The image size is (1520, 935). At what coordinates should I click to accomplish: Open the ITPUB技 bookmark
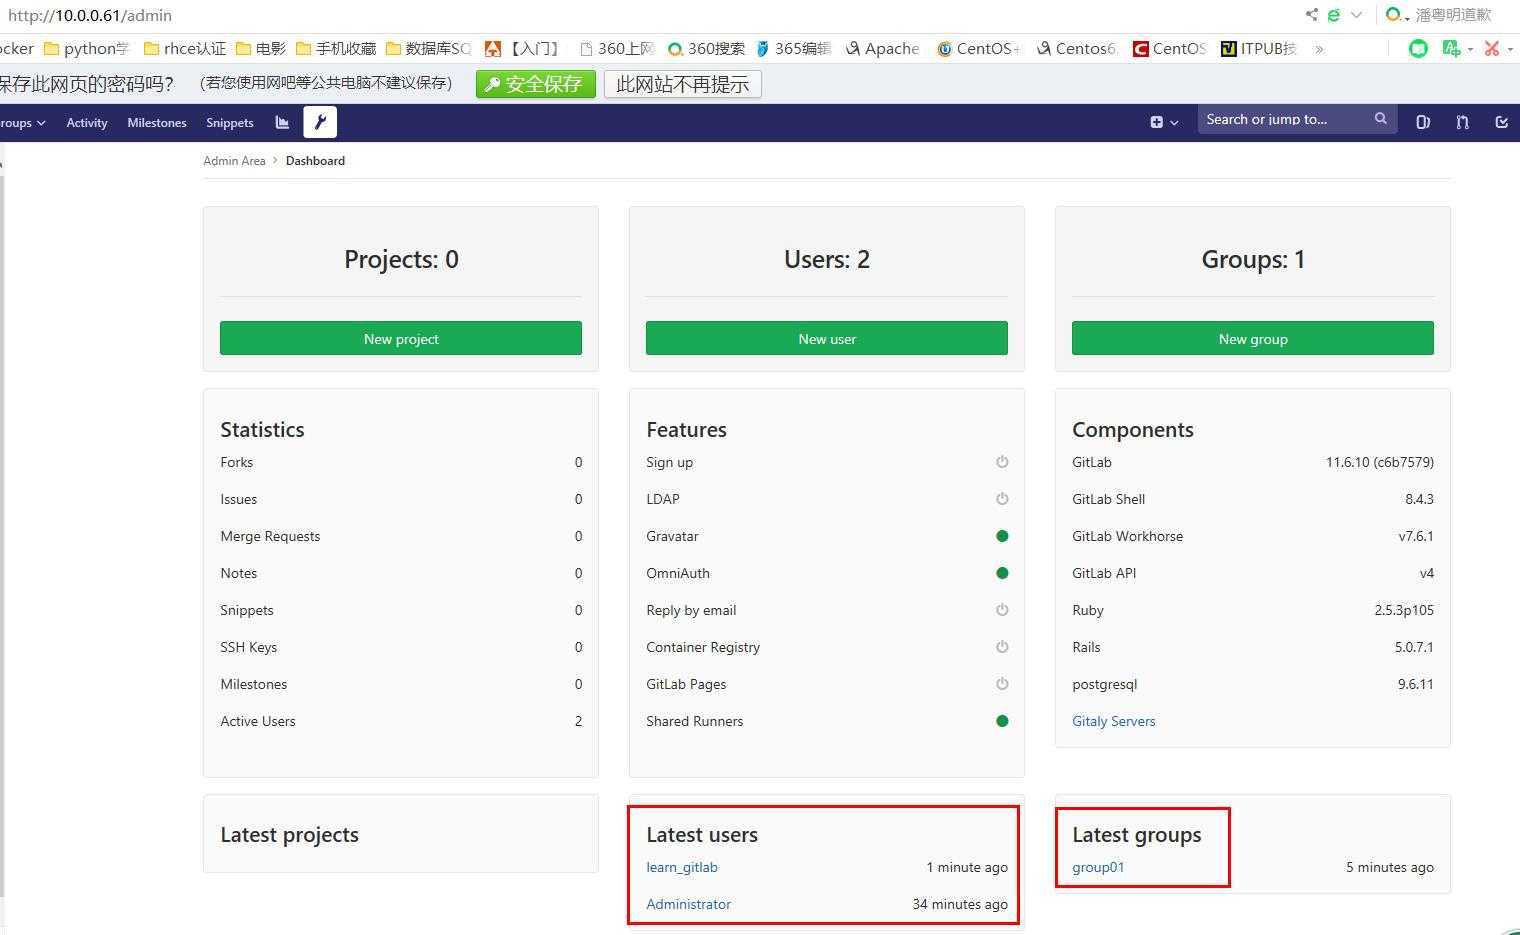point(1259,48)
